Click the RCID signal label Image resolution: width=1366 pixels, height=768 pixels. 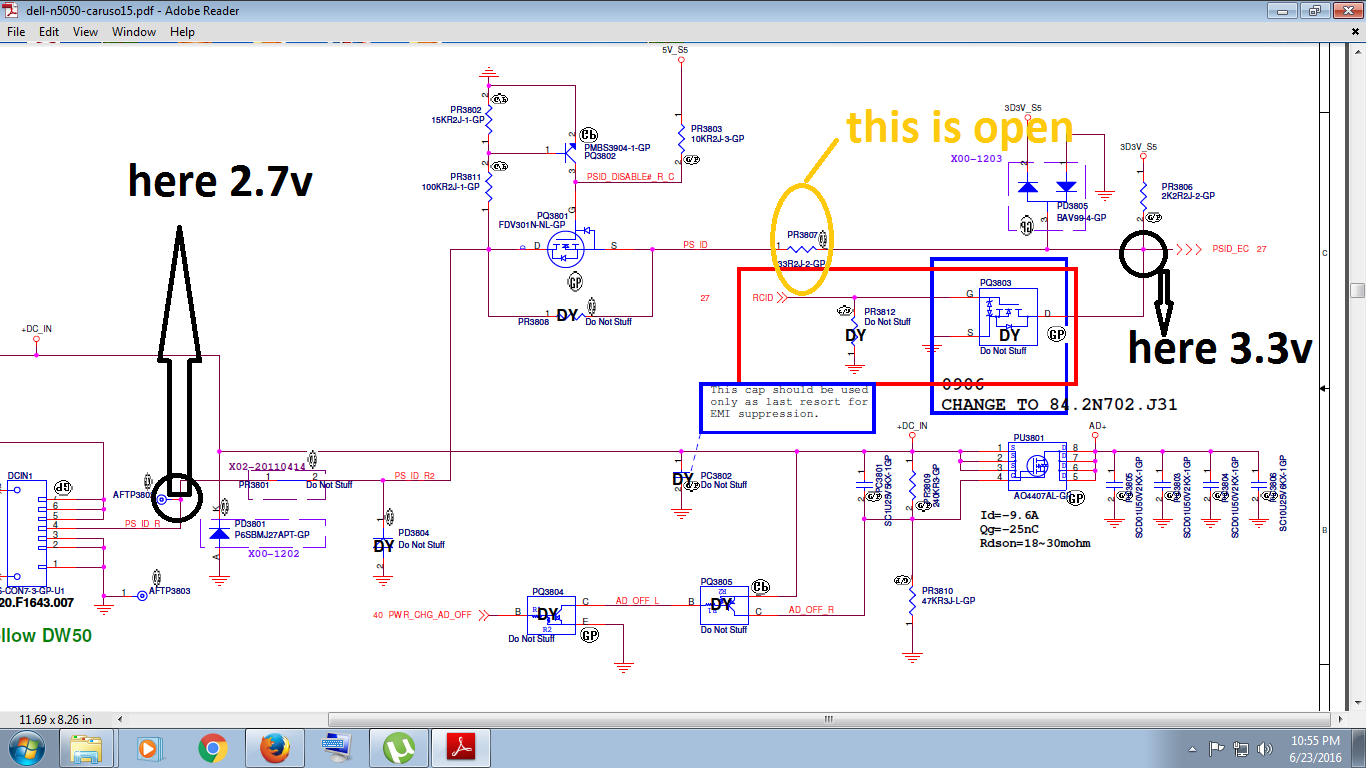[763, 297]
